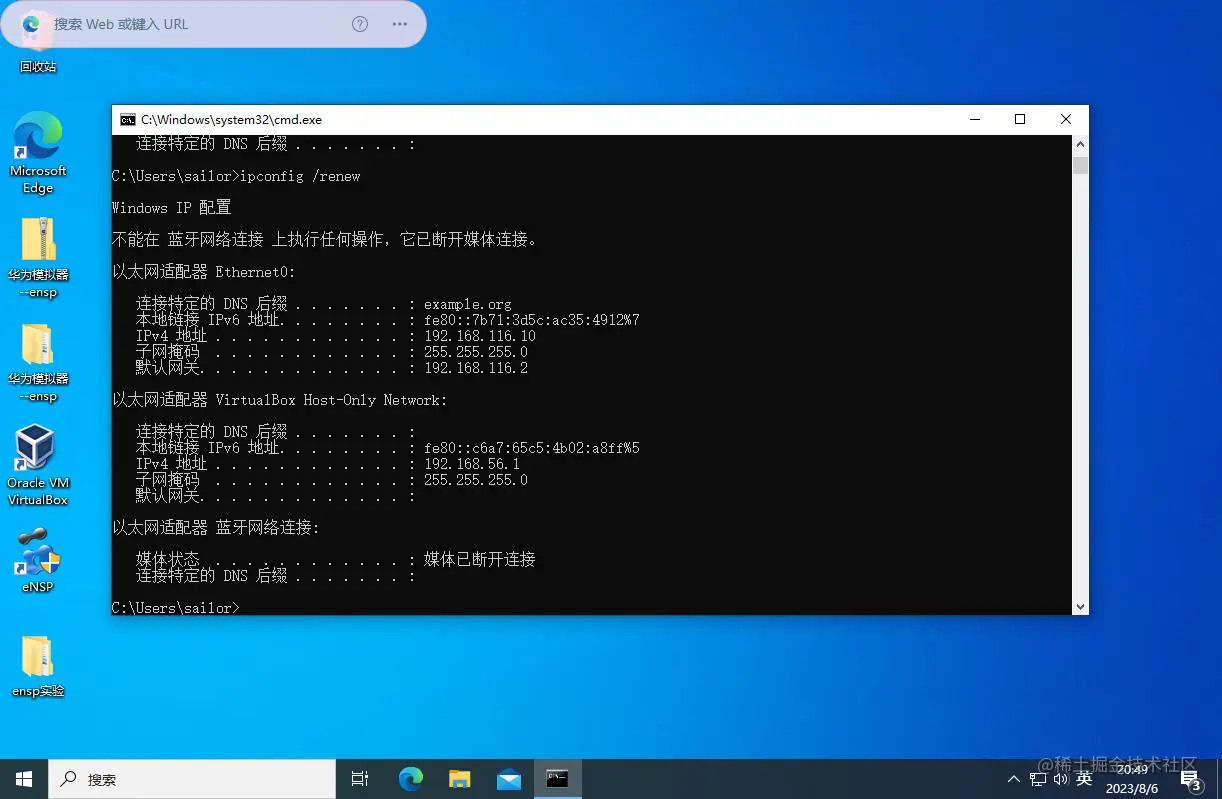
Task: Click the IPv4 address 192.168.56.1
Action: click(x=472, y=464)
